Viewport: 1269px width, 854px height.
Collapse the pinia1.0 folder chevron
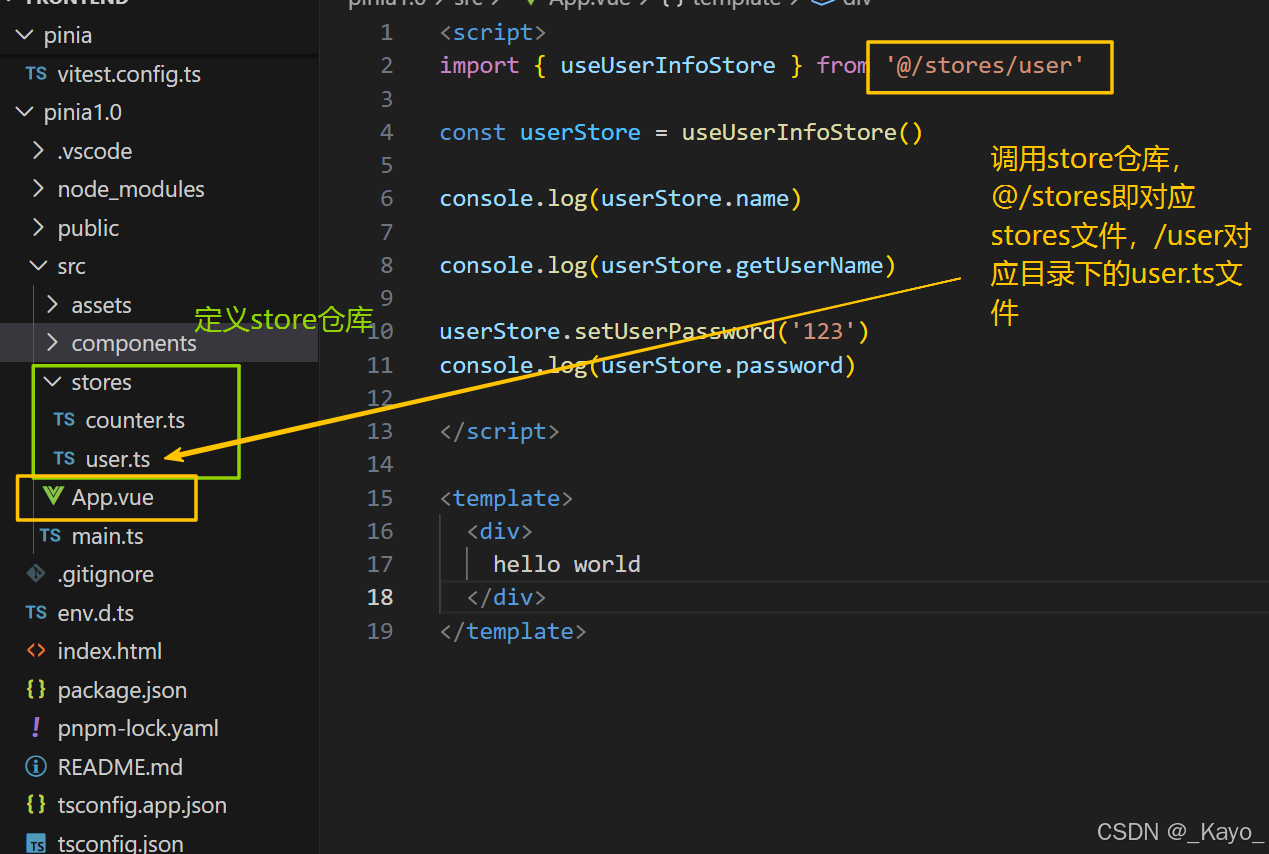tap(25, 113)
